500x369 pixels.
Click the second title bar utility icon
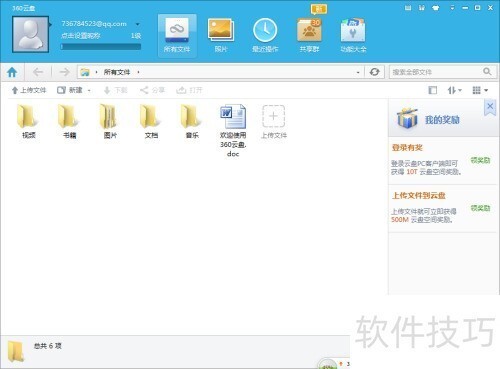point(422,8)
